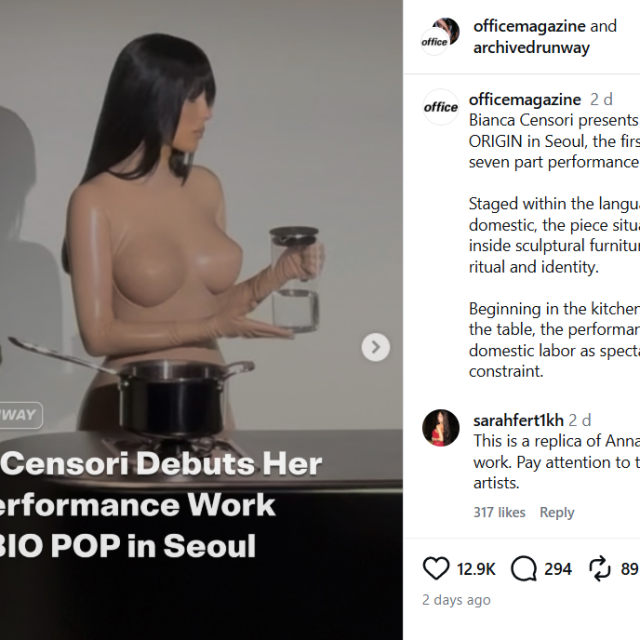Open comments via the speech bubble icon
The image size is (640, 640).
[524, 569]
